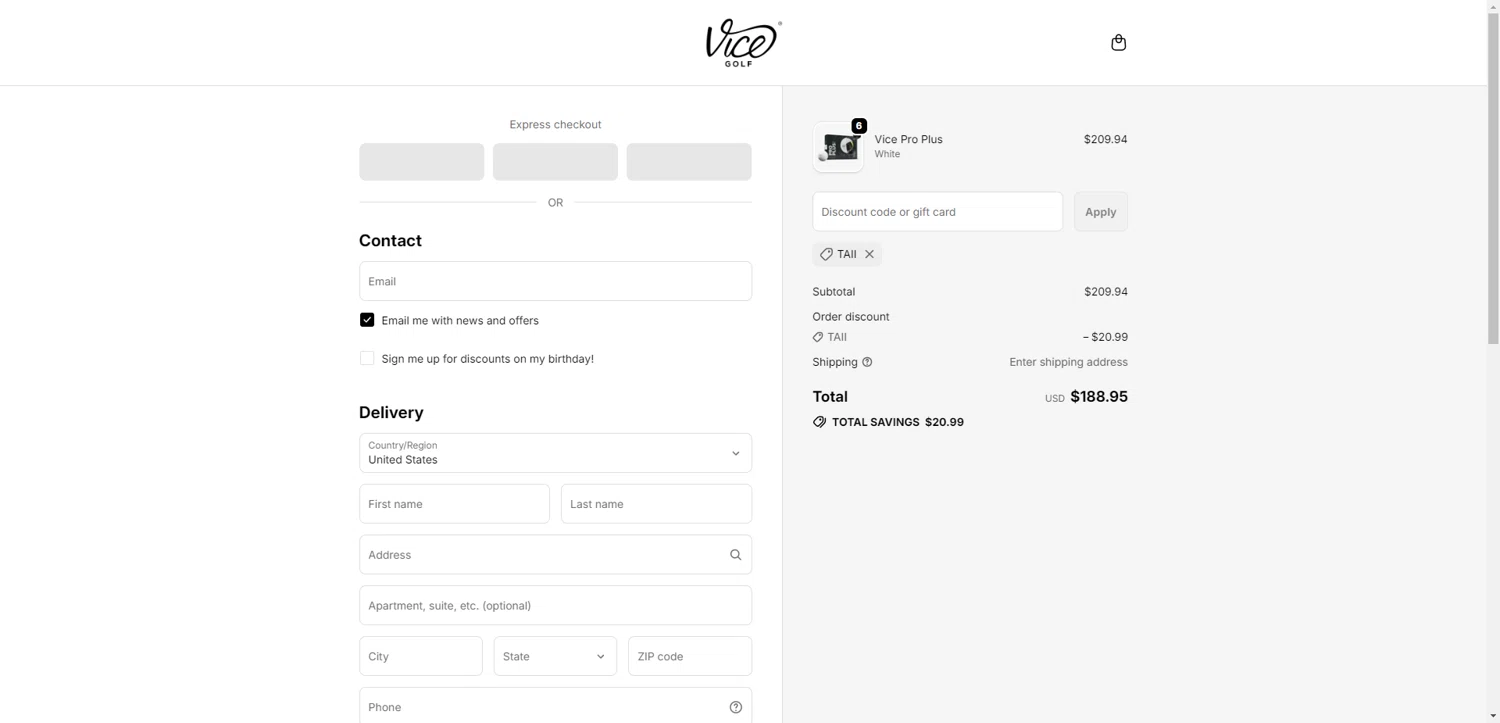Select the ZIP code field

(x=689, y=656)
